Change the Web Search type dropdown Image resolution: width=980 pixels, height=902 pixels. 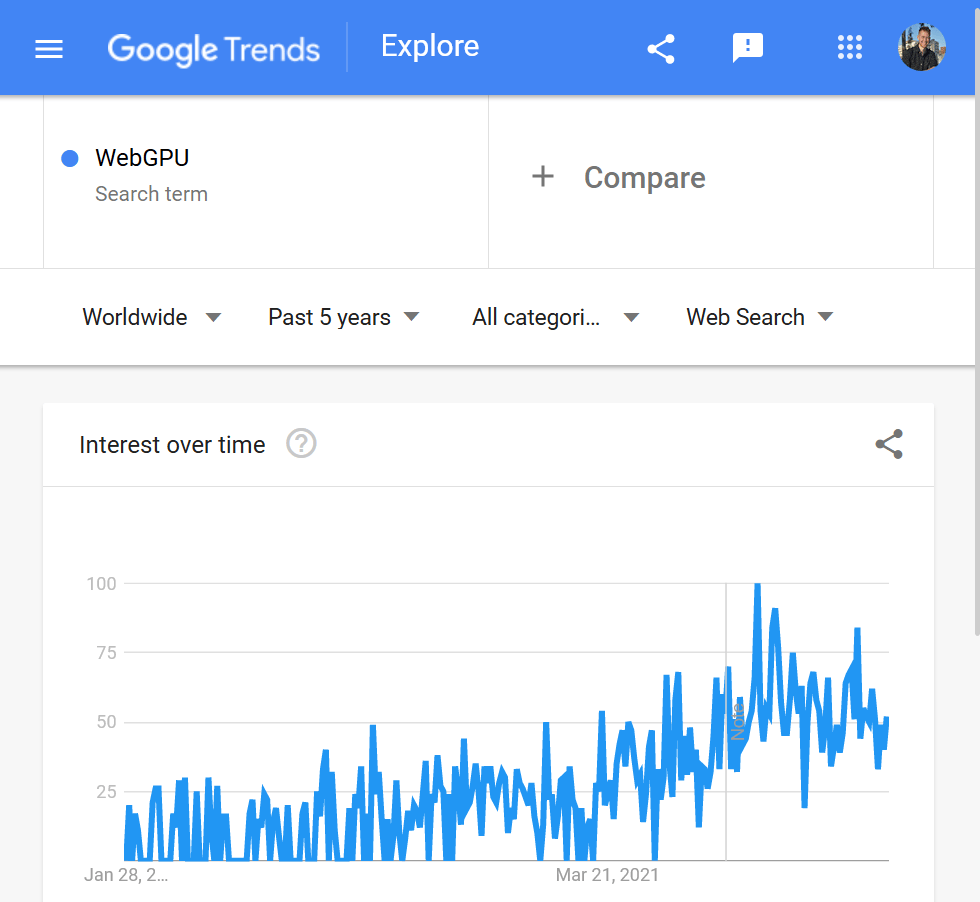tap(759, 317)
